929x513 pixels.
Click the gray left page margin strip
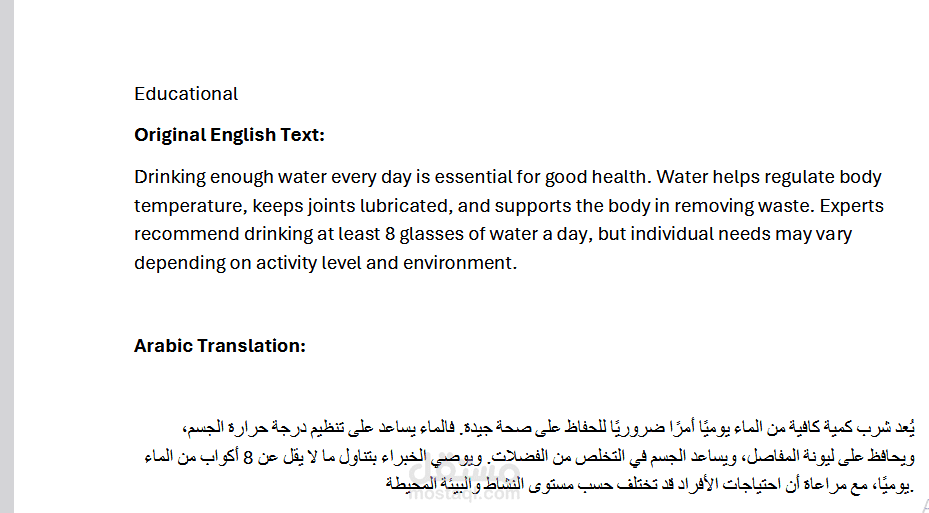tap(7, 256)
